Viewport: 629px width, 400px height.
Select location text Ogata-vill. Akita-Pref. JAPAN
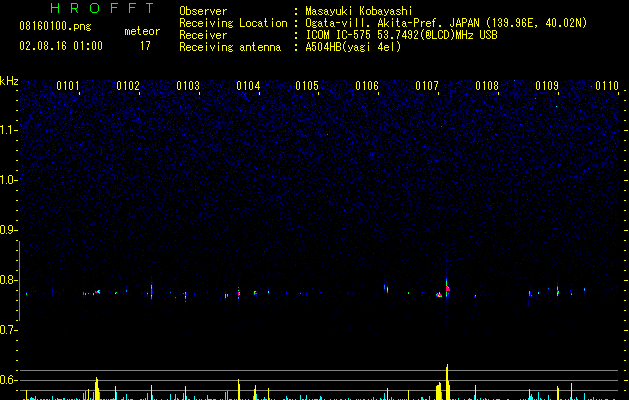(392, 23)
